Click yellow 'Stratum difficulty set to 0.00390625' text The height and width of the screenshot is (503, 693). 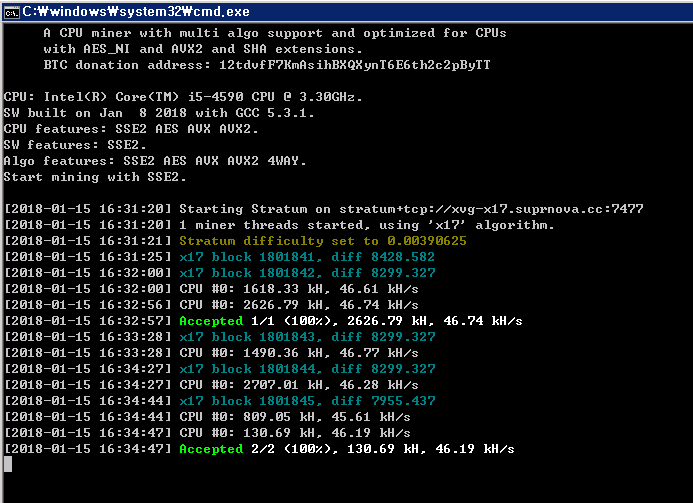coord(323,241)
